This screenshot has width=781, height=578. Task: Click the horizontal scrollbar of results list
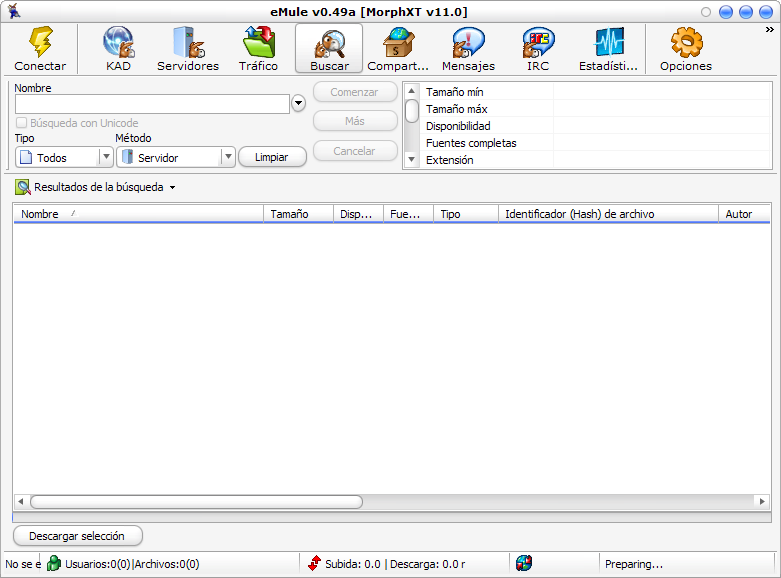tap(196, 502)
